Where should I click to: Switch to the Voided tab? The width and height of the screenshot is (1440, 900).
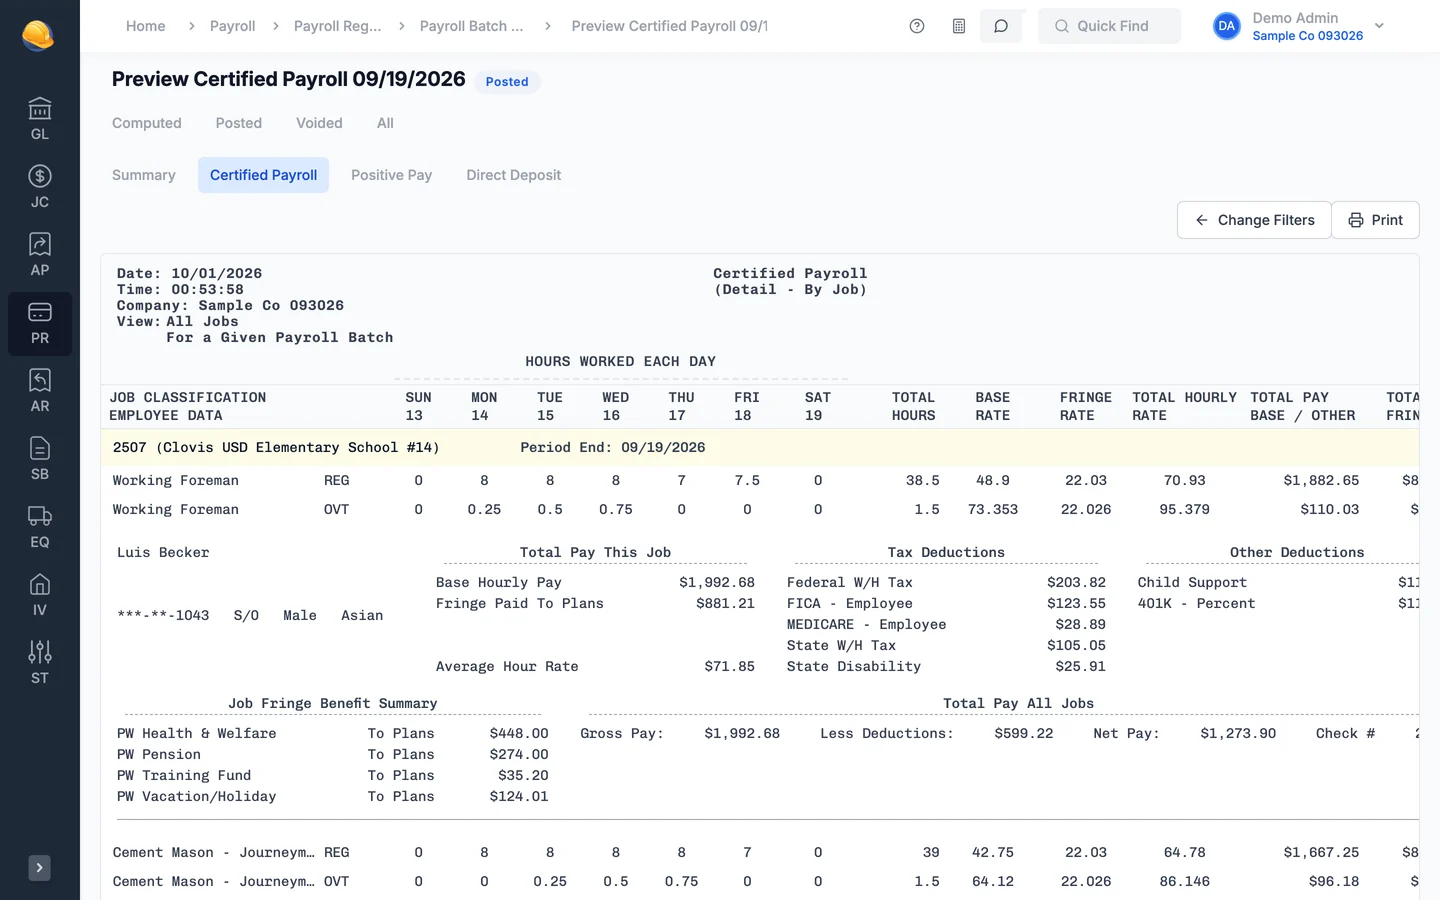point(319,123)
